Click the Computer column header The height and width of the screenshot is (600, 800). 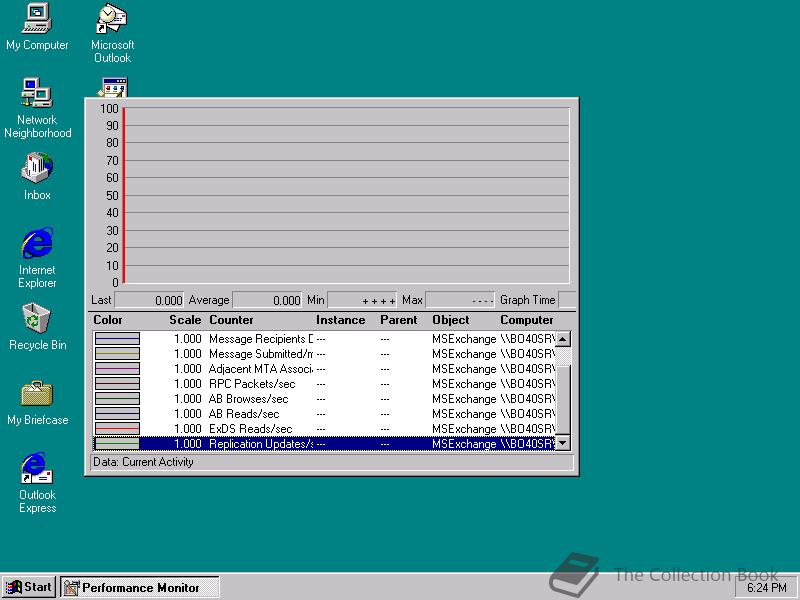tap(527, 320)
